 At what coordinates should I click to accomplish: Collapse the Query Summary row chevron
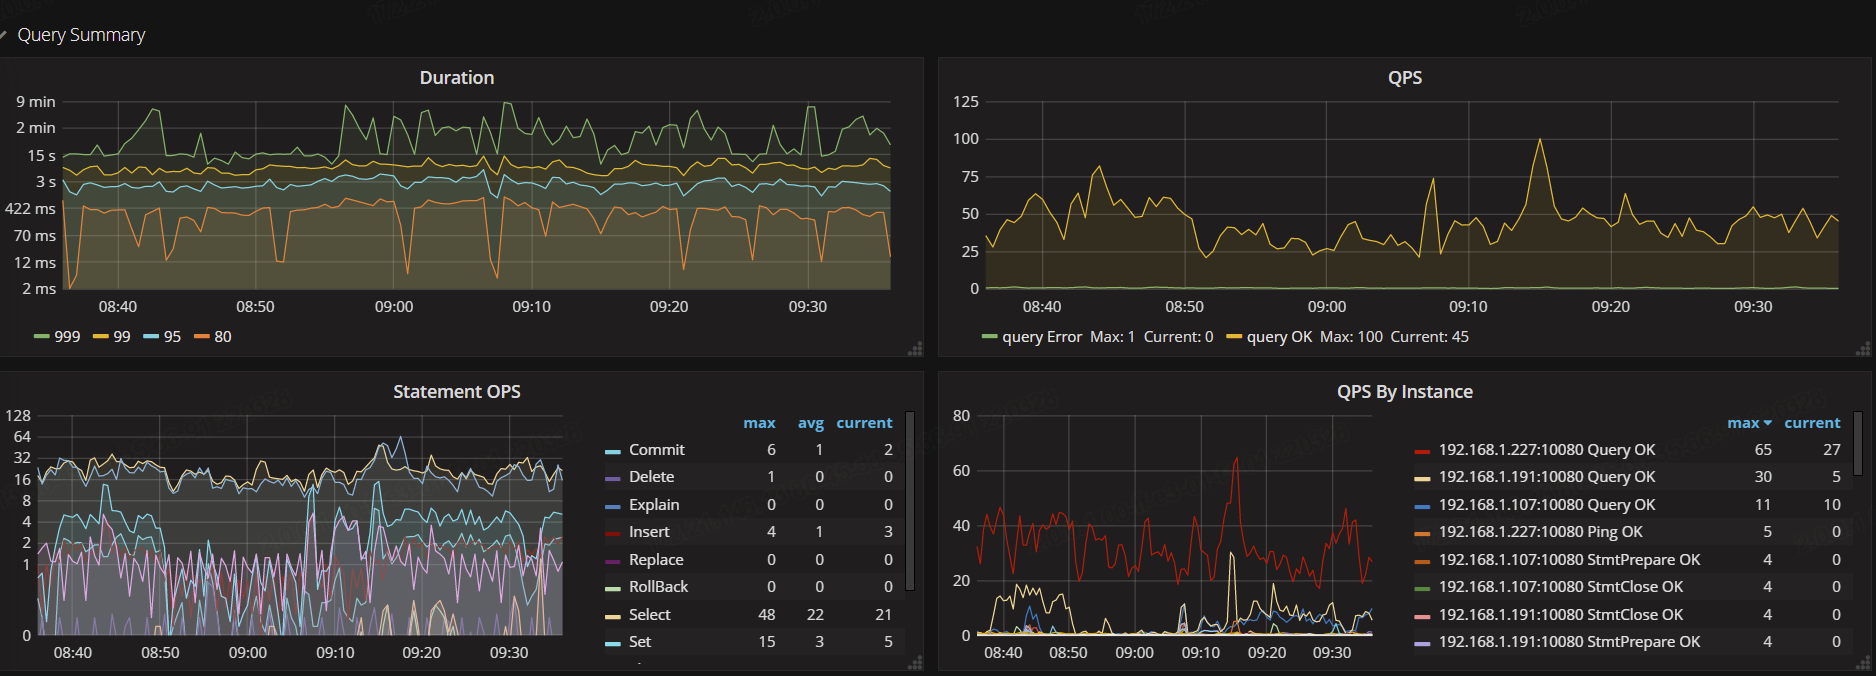(x=4, y=35)
